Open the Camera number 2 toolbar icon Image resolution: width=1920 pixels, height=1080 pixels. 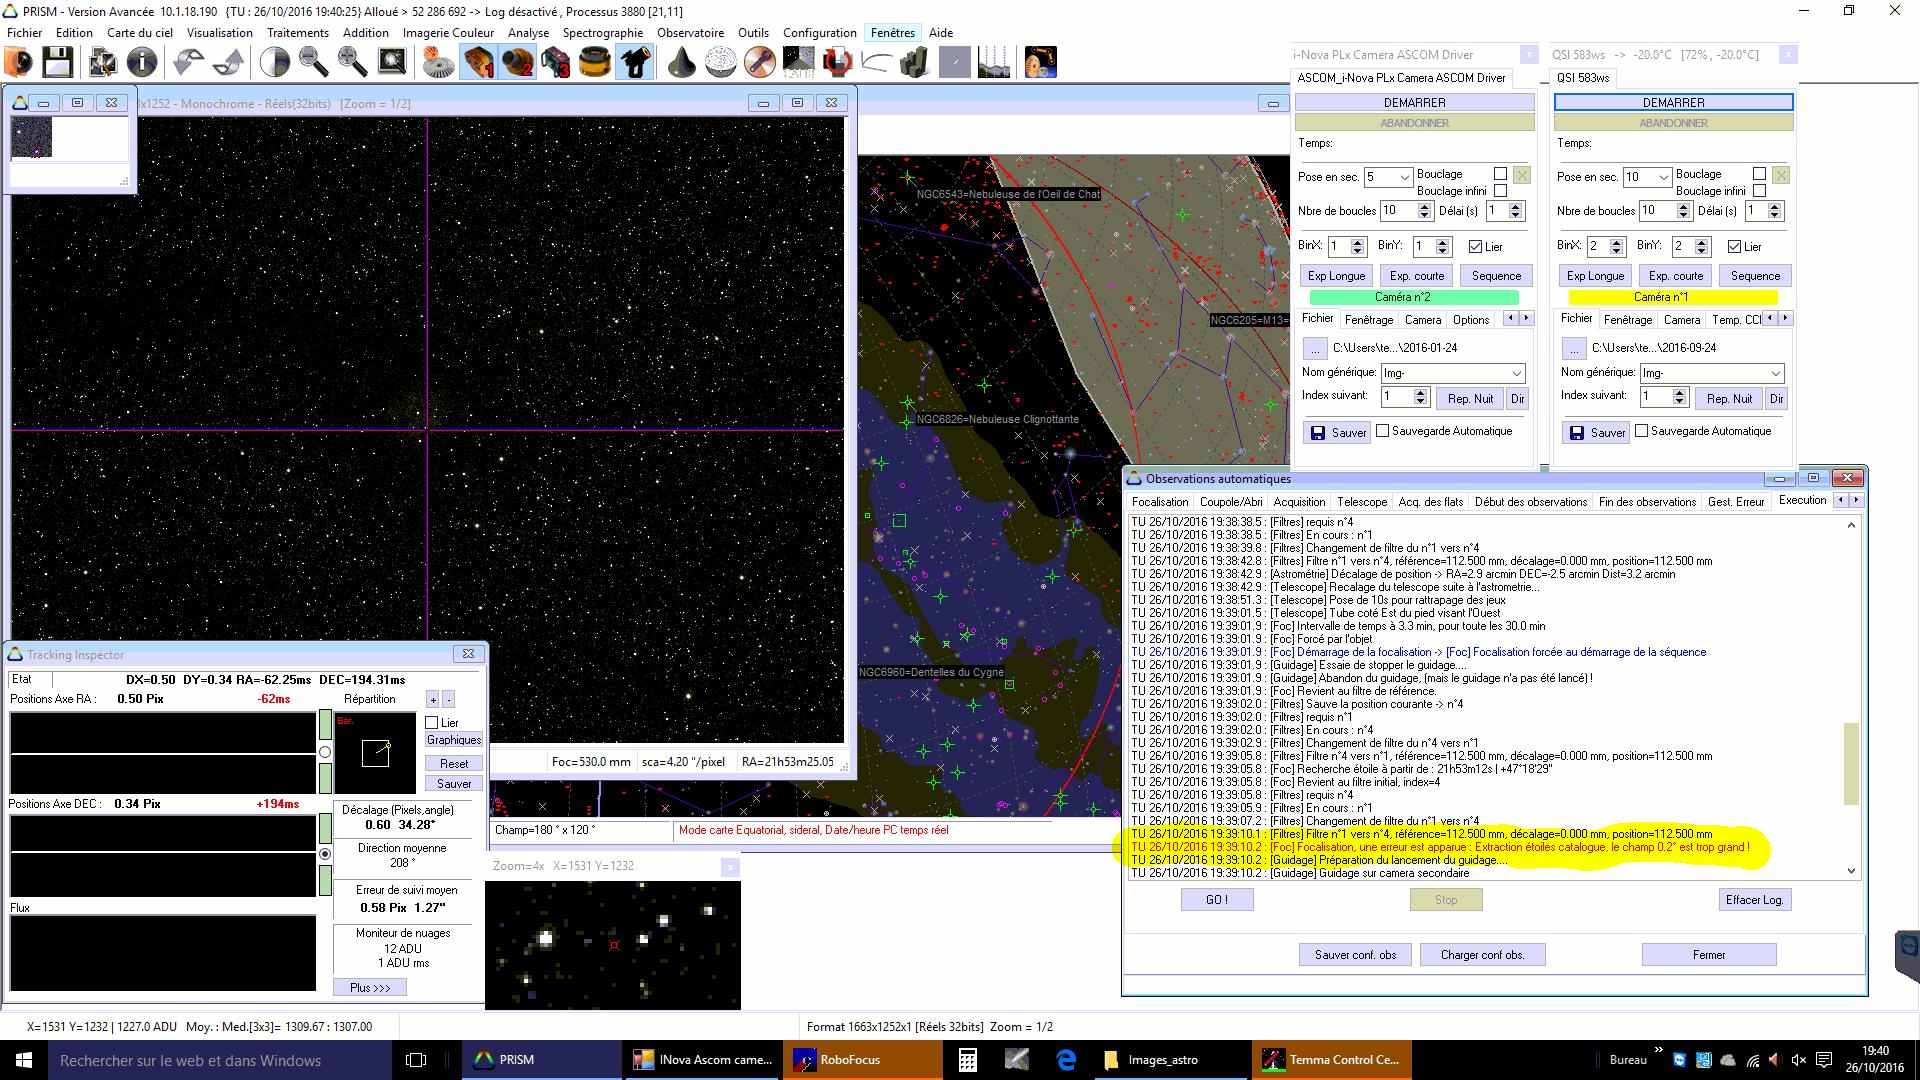518,62
